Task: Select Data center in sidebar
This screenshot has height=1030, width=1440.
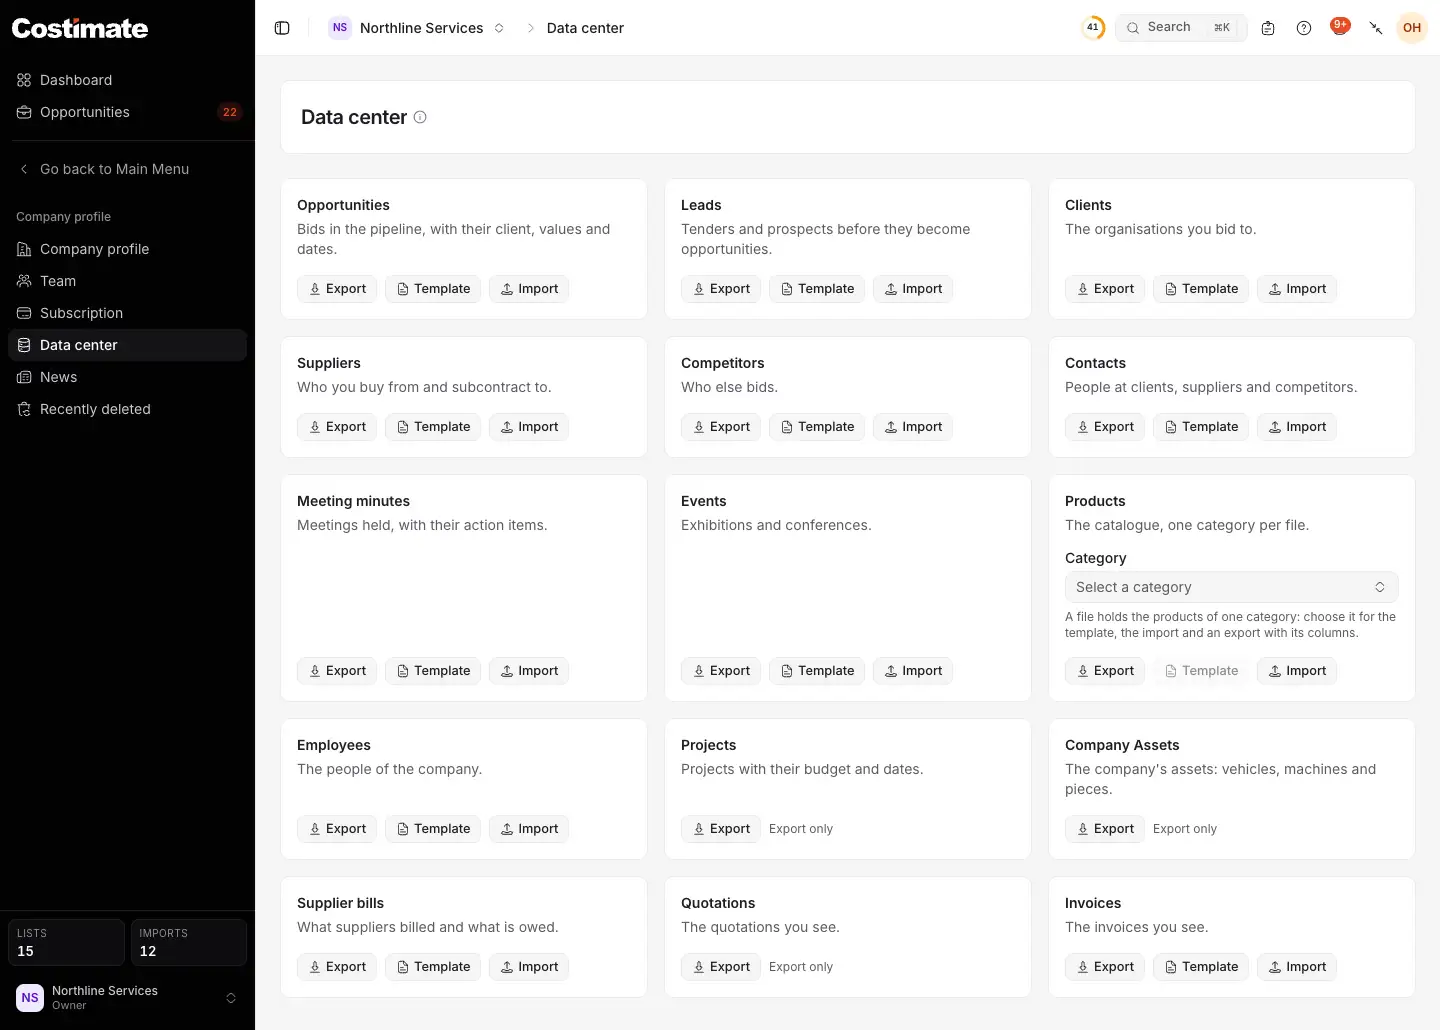Action: click(x=127, y=345)
